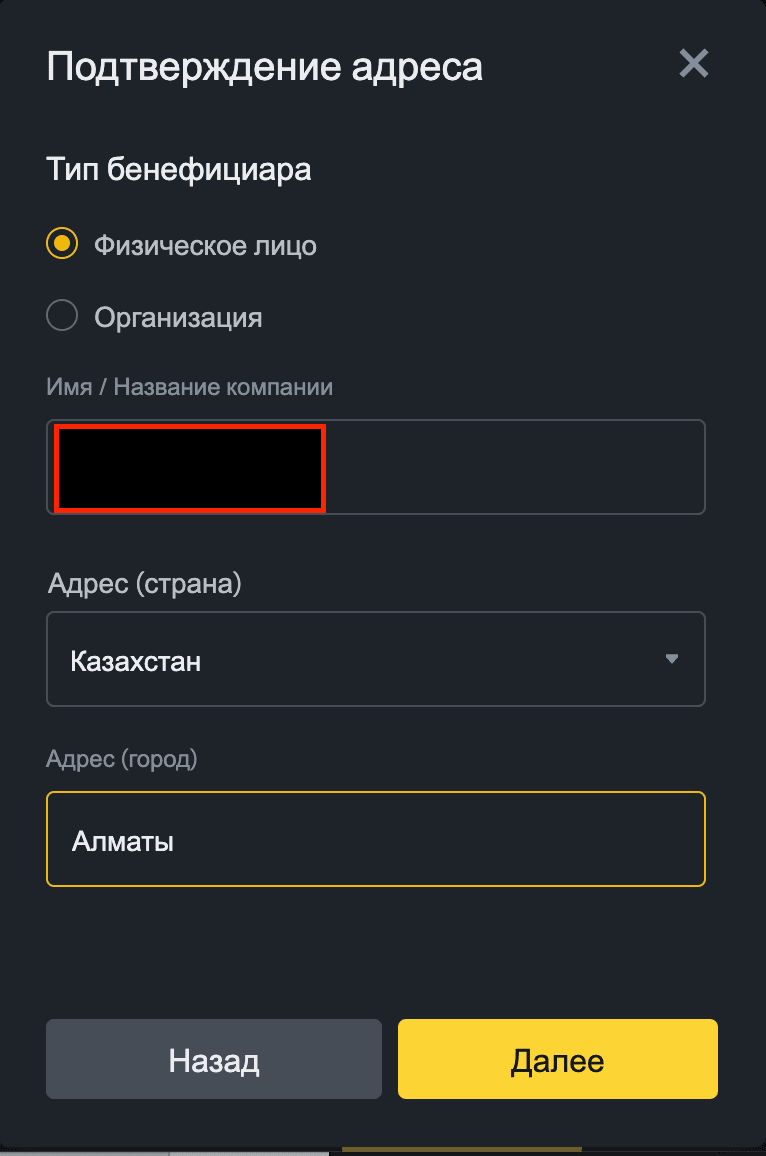This screenshot has height=1156, width=766.
Task: Click the empty radio circle beside Организация
Action: (x=61, y=315)
